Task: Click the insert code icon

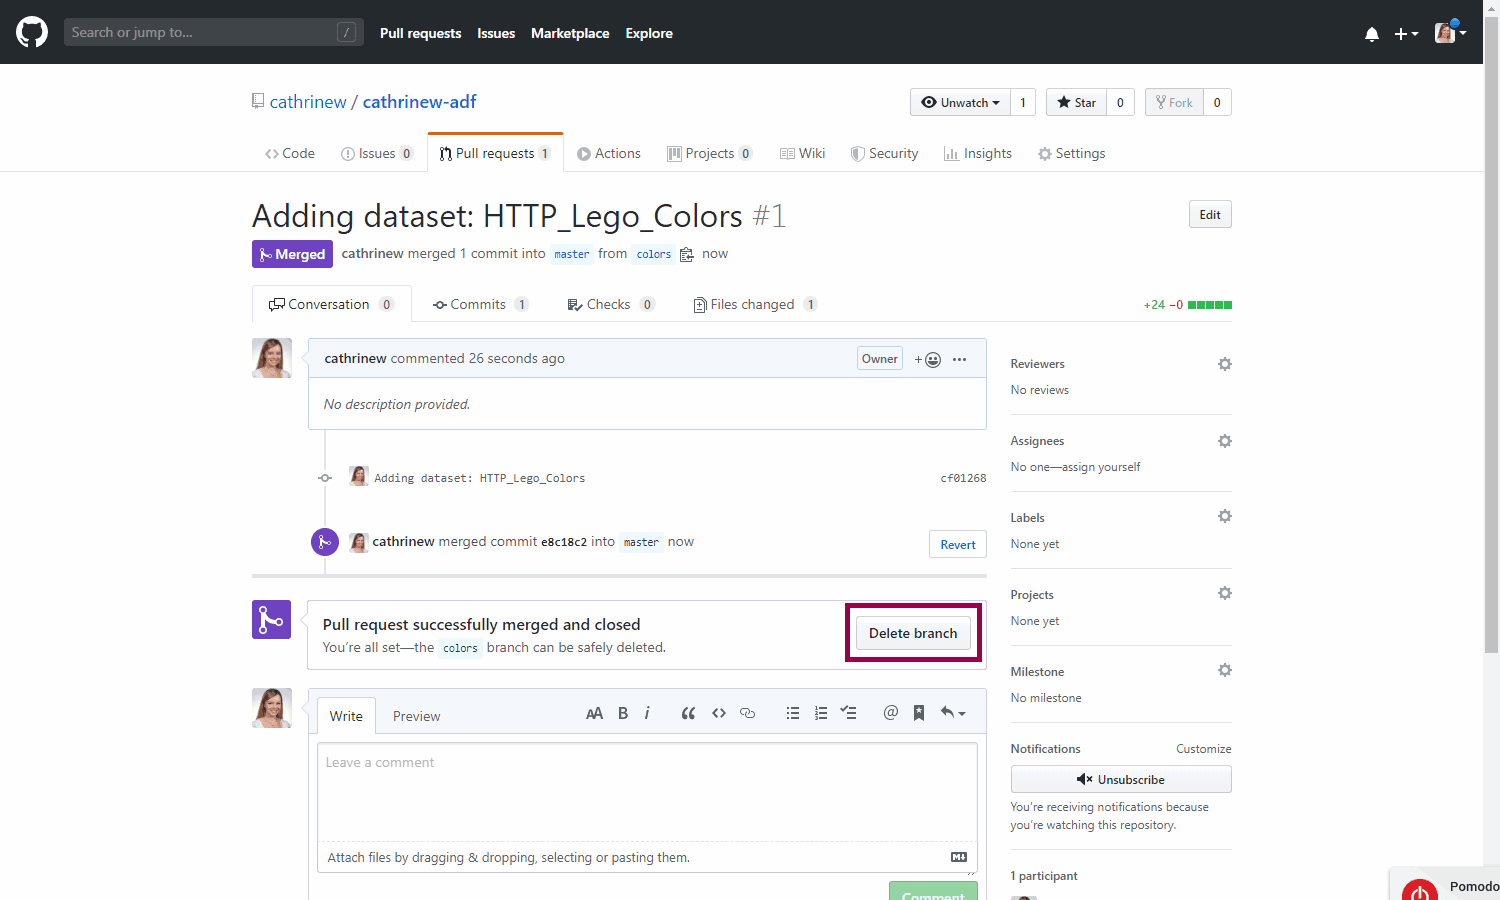Action: 718,713
